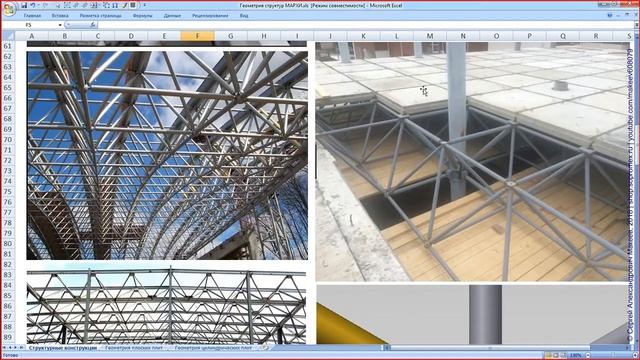Select column B header
The height and width of the screenshot is (360, 640).
(x=64, y=36)
